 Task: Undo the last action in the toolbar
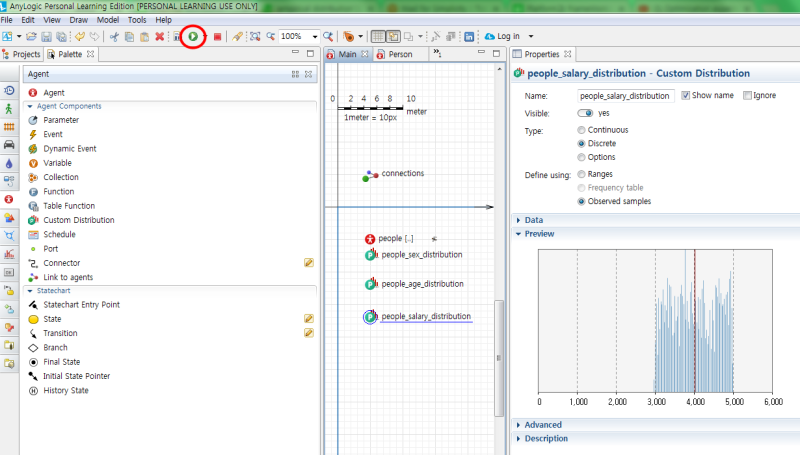pyautogui.click(x=80, y=36)
